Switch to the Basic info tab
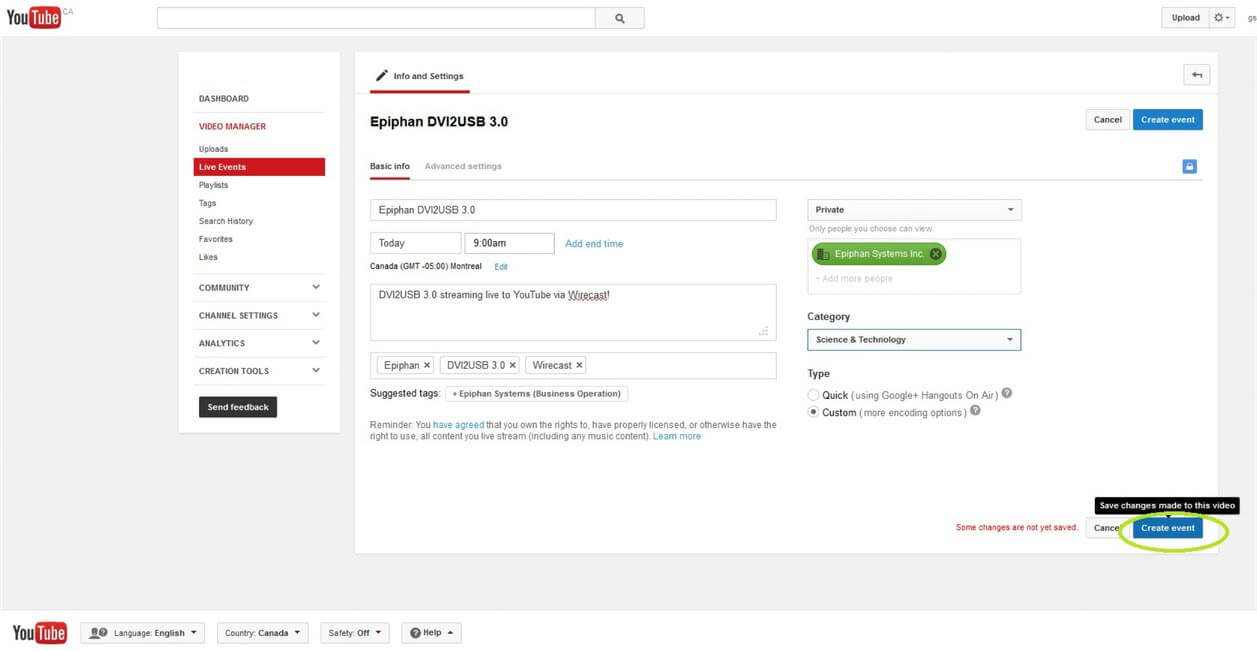 (x=390, y=166)
